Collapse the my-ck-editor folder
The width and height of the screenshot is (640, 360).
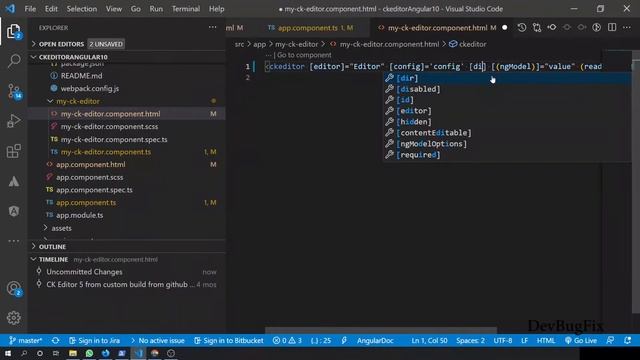(78, 101)
